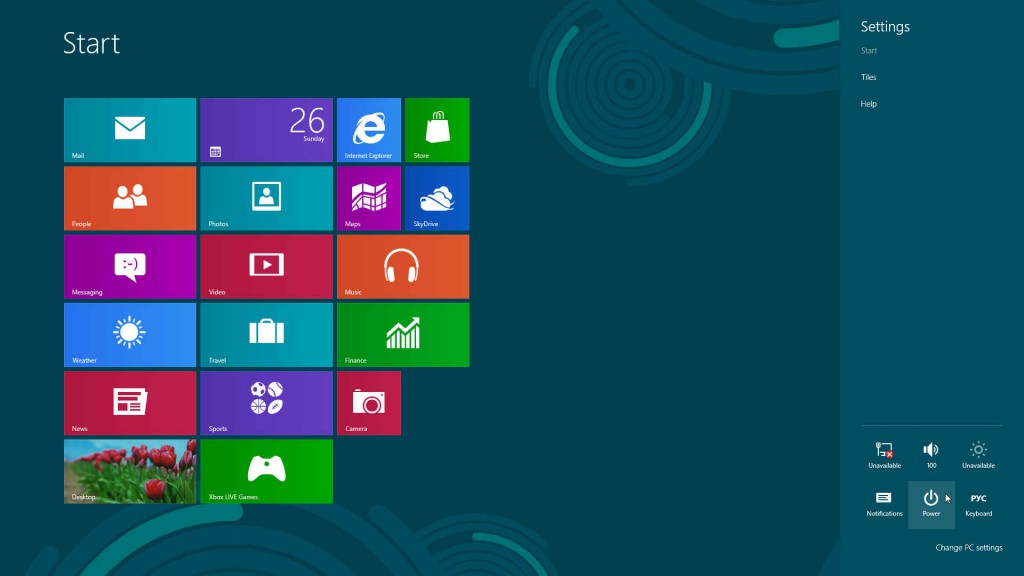
Task: Open the Finance tile
Action: tap(402, 335)
